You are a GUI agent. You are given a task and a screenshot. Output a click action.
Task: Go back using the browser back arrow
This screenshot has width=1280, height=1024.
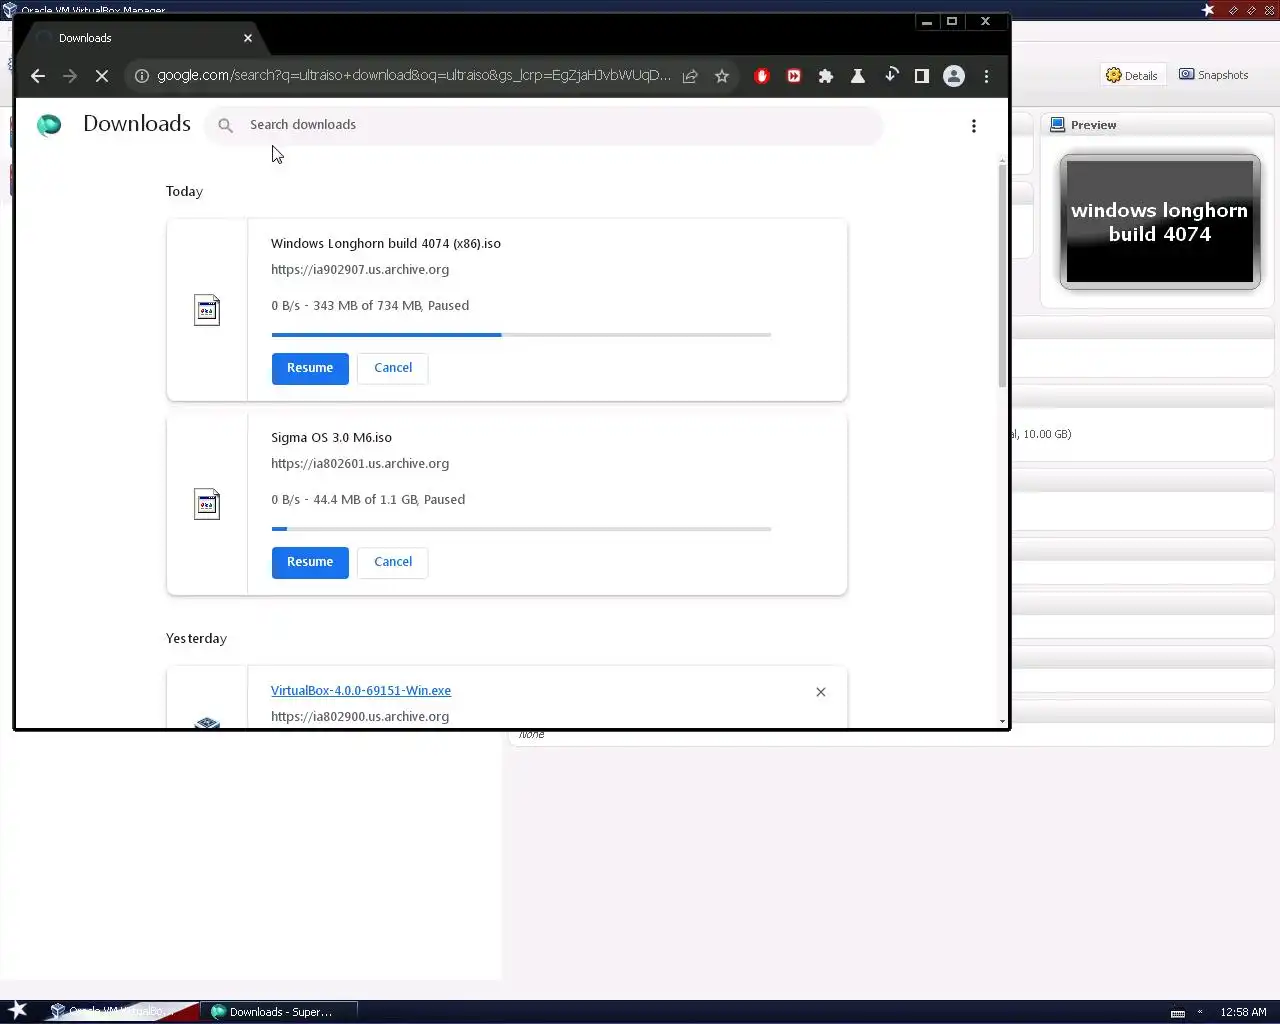click(38, 76)
